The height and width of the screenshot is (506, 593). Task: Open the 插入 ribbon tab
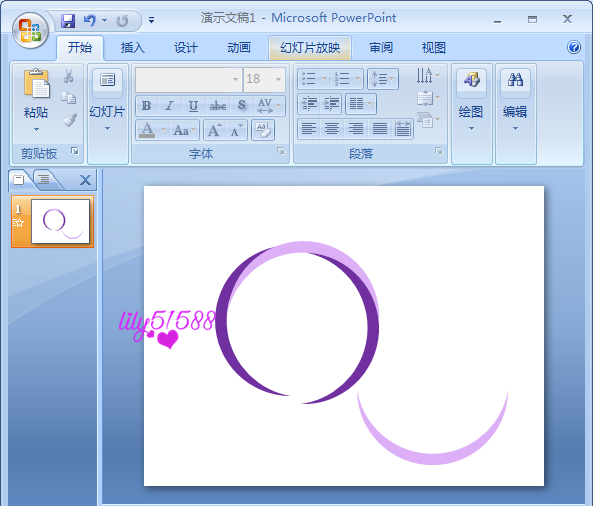132,48
